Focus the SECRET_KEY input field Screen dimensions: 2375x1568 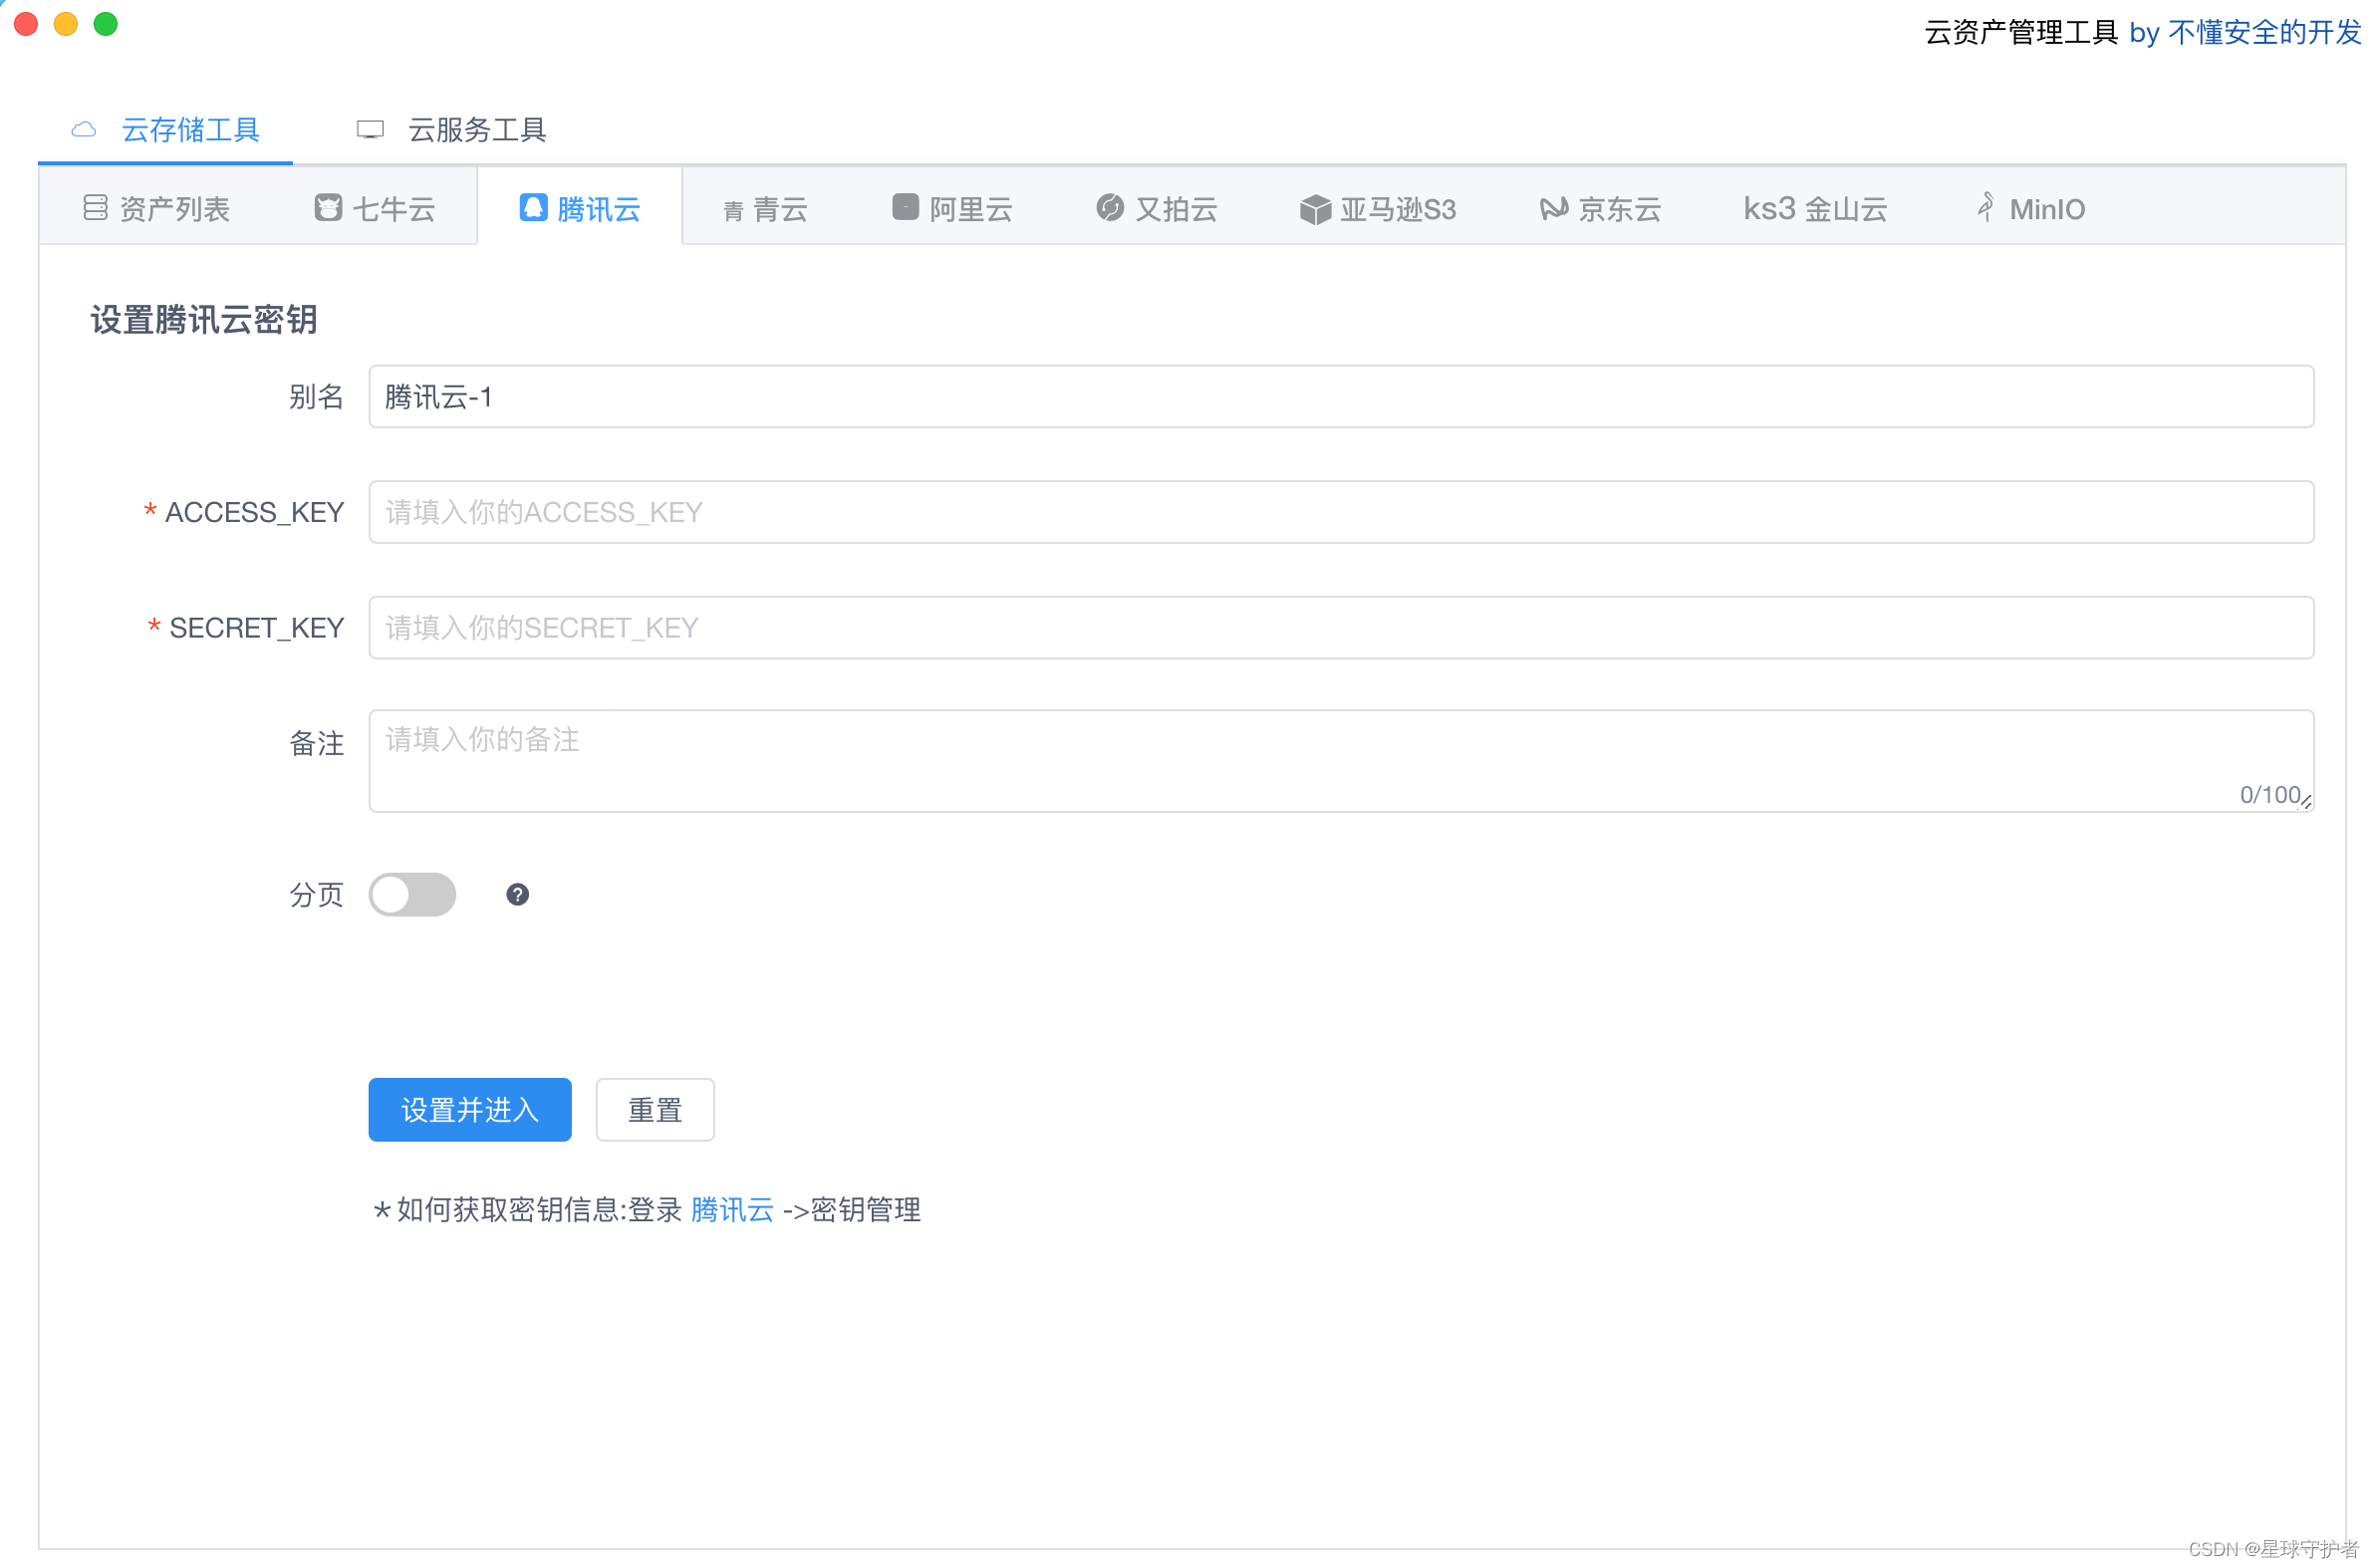tap(1341, 628)
